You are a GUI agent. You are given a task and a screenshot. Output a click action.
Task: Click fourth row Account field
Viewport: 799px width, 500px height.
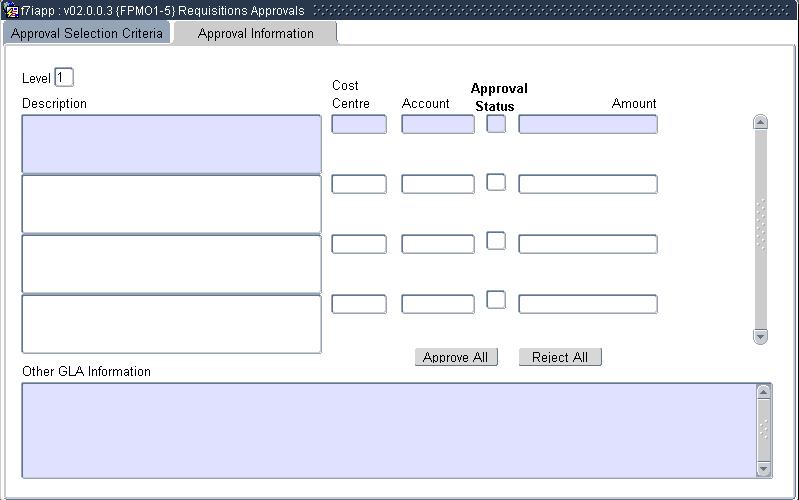click(x=438, y=304)
